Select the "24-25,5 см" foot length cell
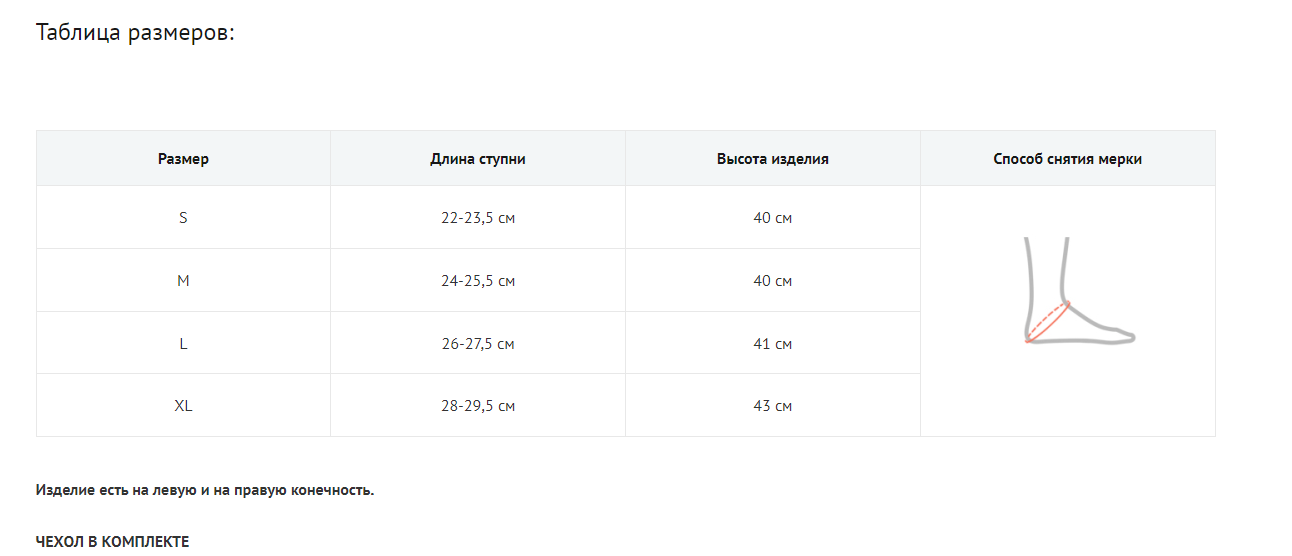Image resolution: width=1292 pixels, height=556 pixels. click(478, 281)
